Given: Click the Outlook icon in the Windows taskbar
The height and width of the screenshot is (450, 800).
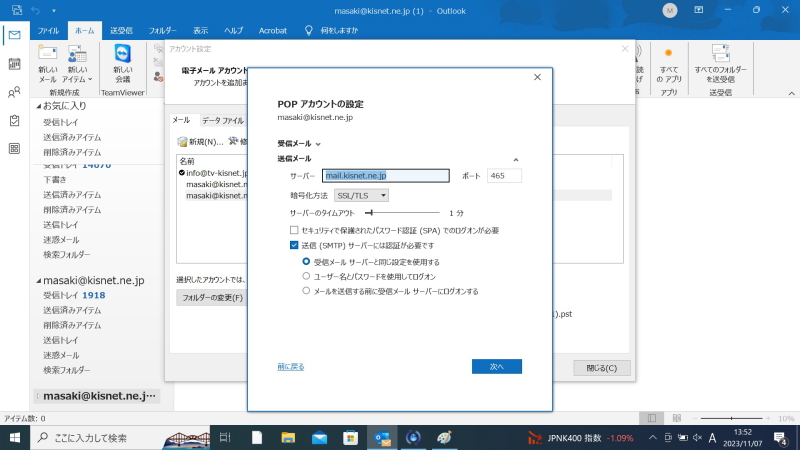Looking at the screenshot, I should tap(381, 438).
